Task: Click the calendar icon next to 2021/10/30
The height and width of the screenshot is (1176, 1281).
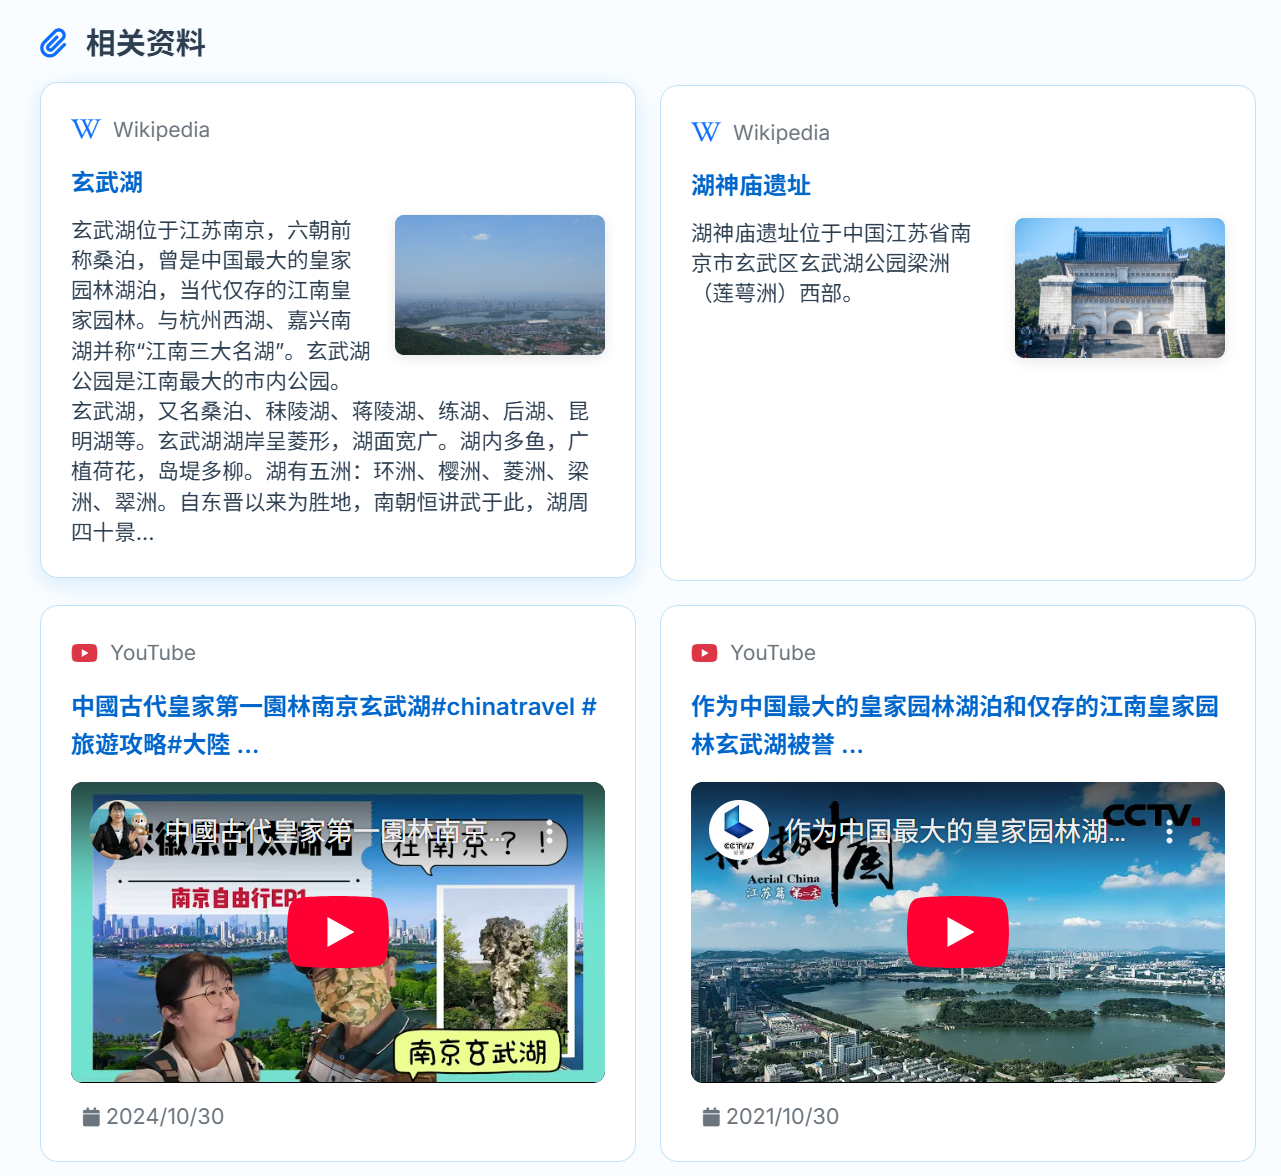Action: (711, 1117)
